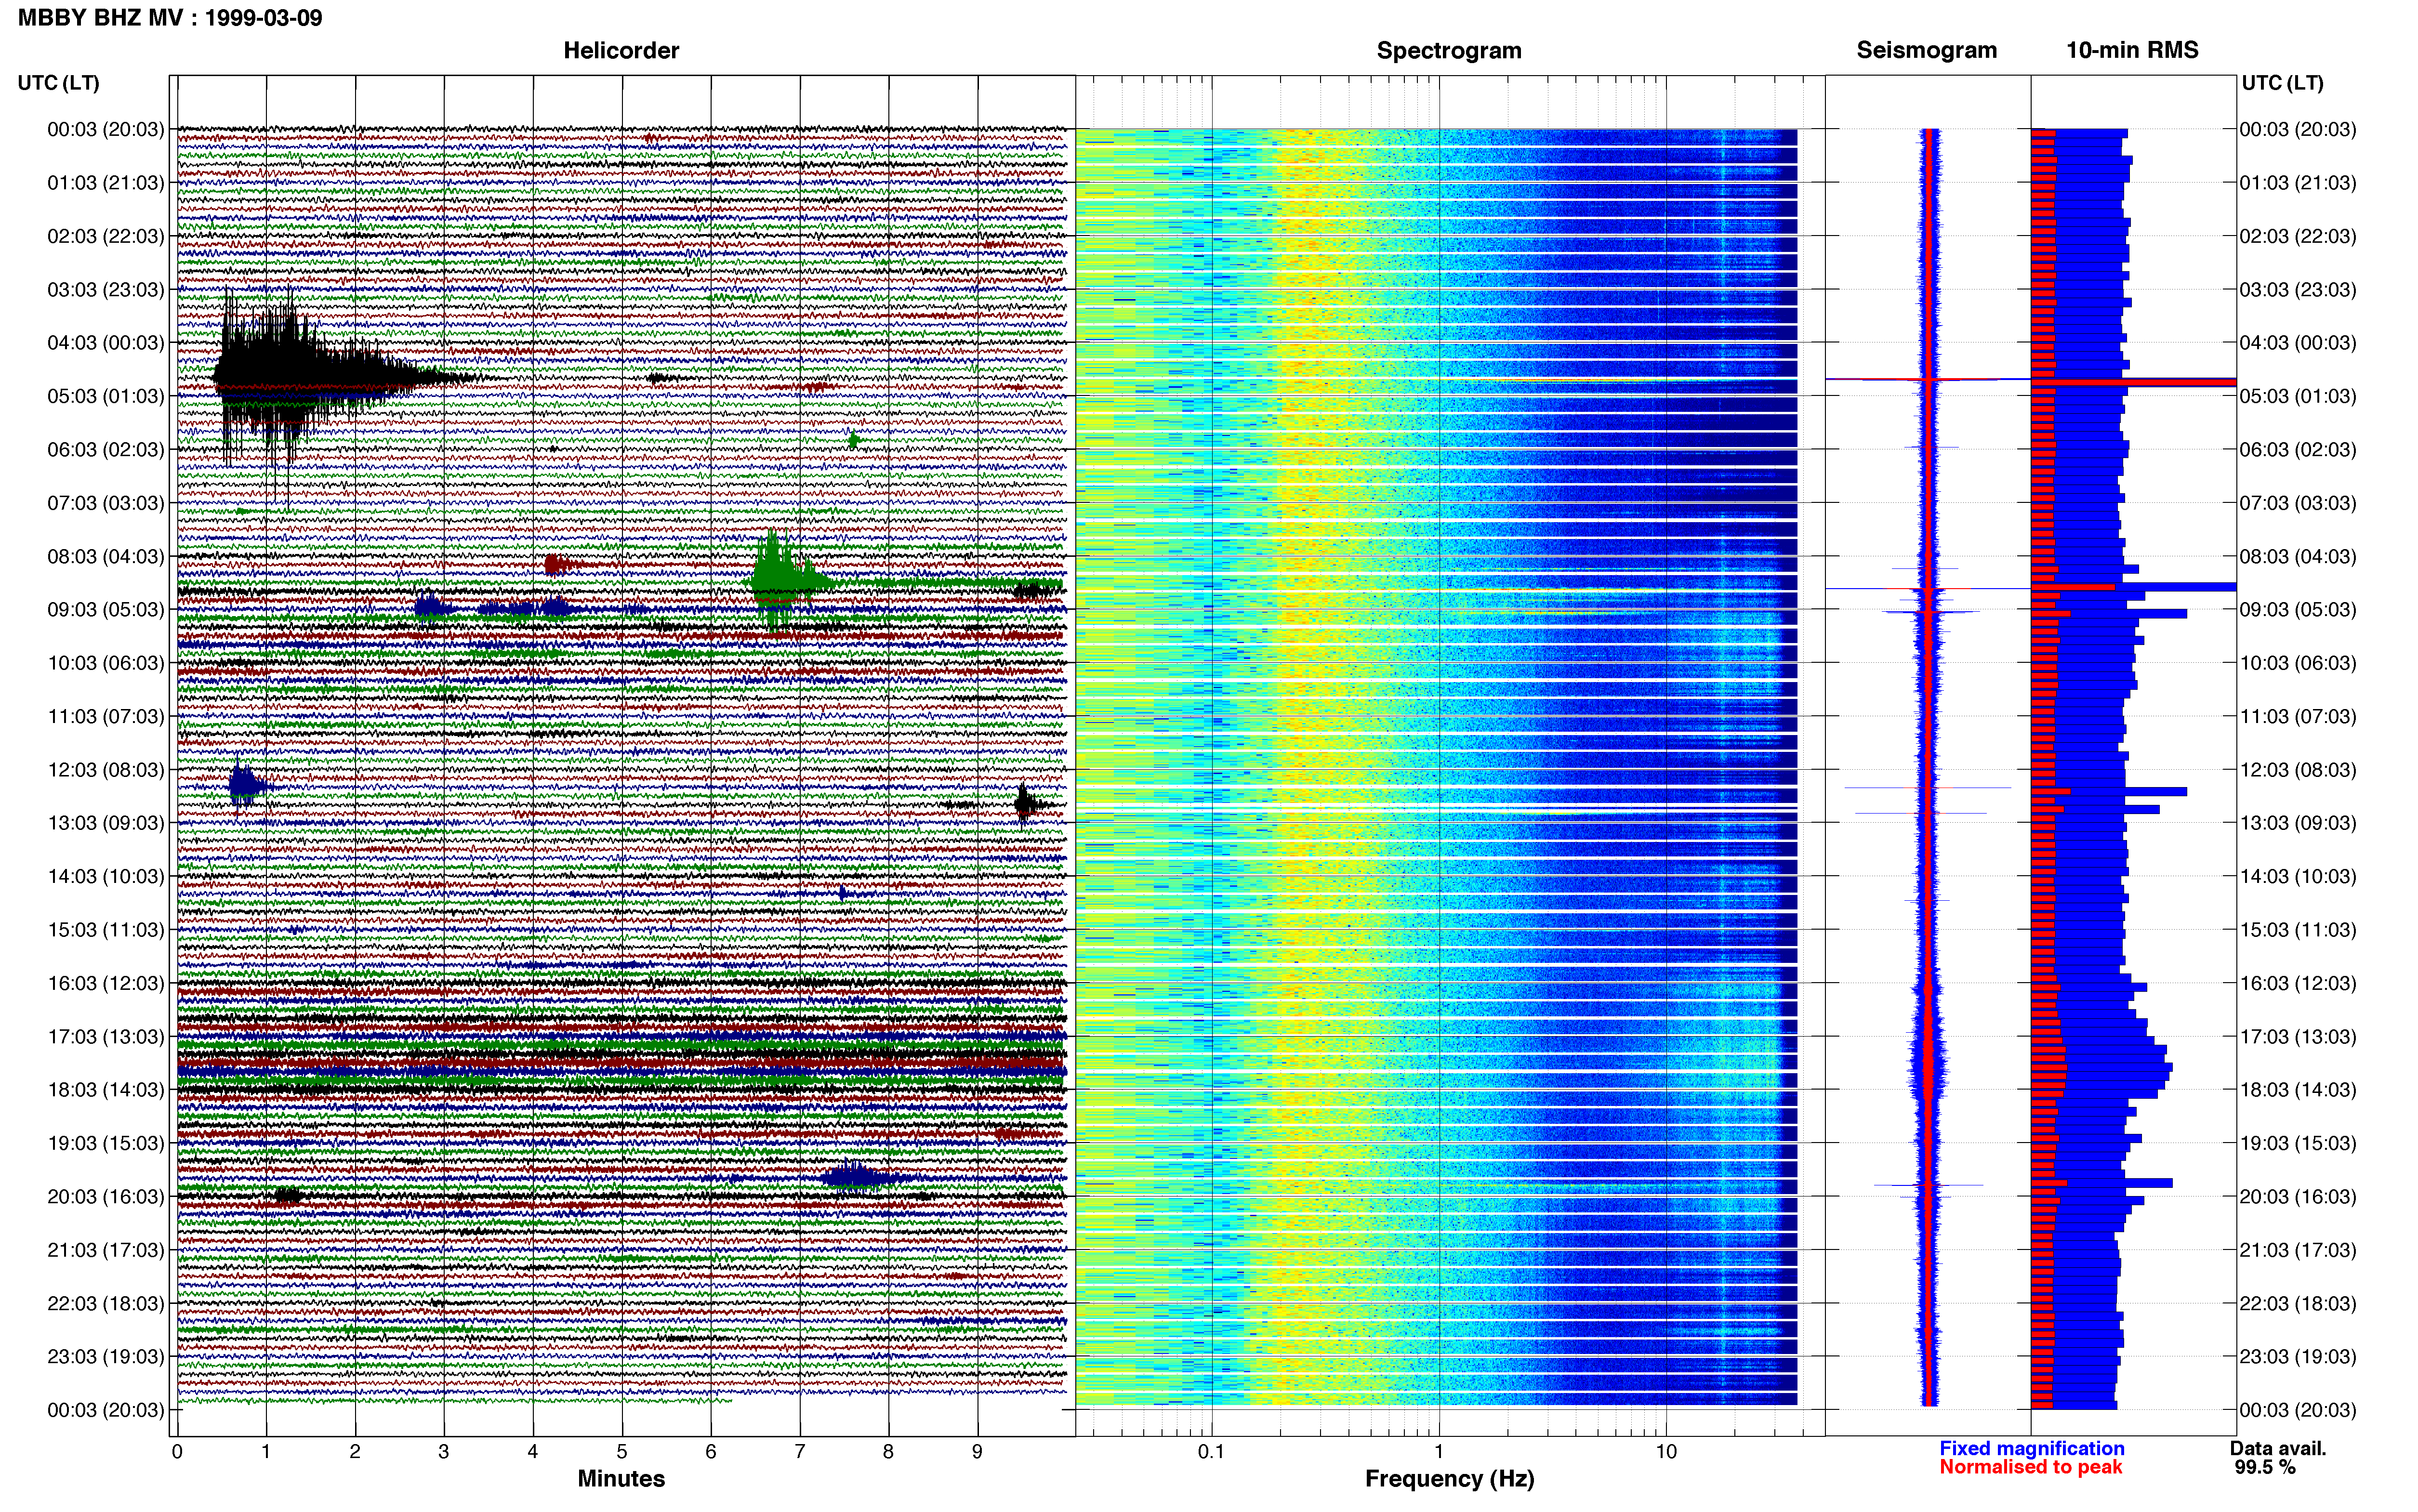Image resolution: width=2418 pixels, height=1512 pixels.
Task: Select the 'Minutes' axis label
Action: 621,1478
